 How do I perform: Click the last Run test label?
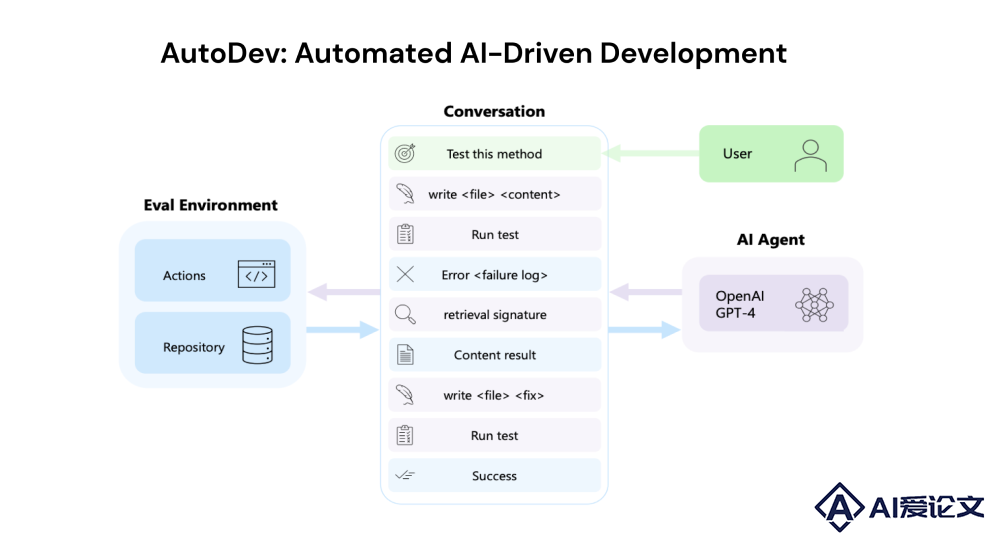click(x=494, y=435)
